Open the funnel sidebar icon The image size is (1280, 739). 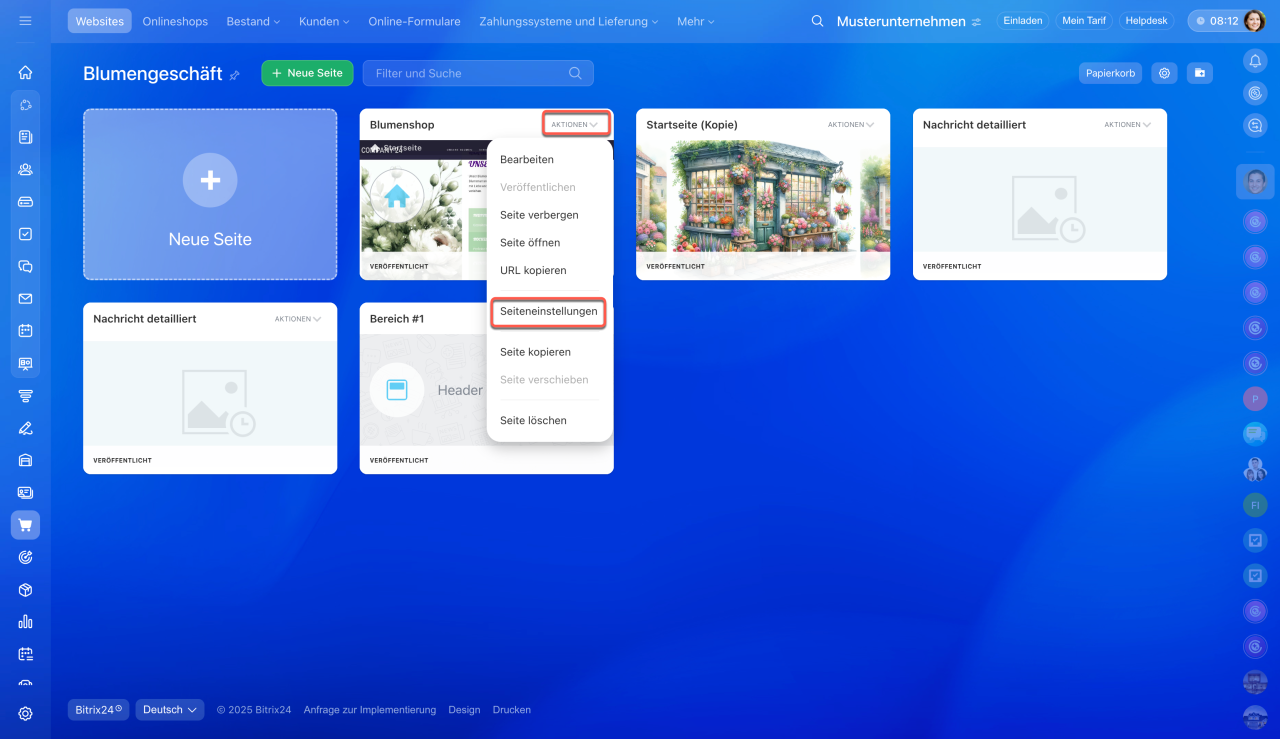click(x=25, y=396)
